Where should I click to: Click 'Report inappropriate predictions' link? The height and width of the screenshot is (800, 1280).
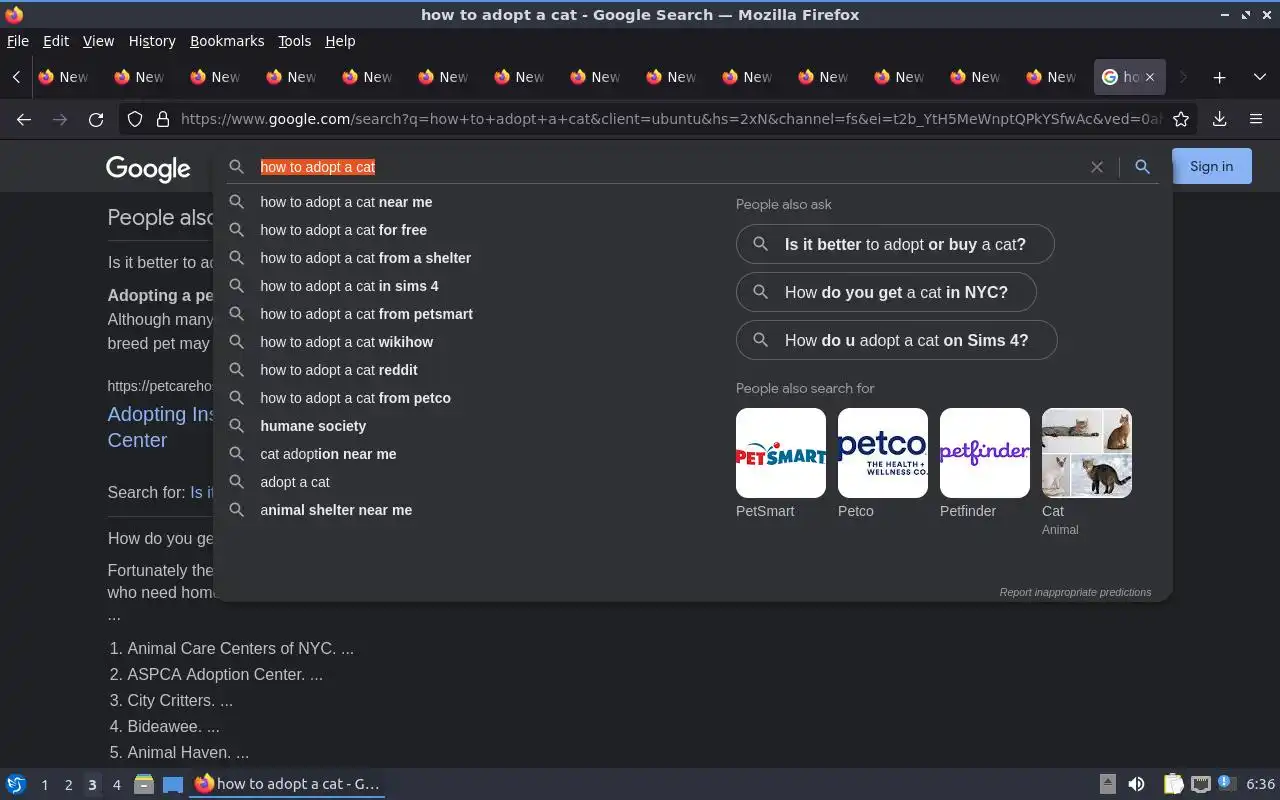click(1075, 592)
